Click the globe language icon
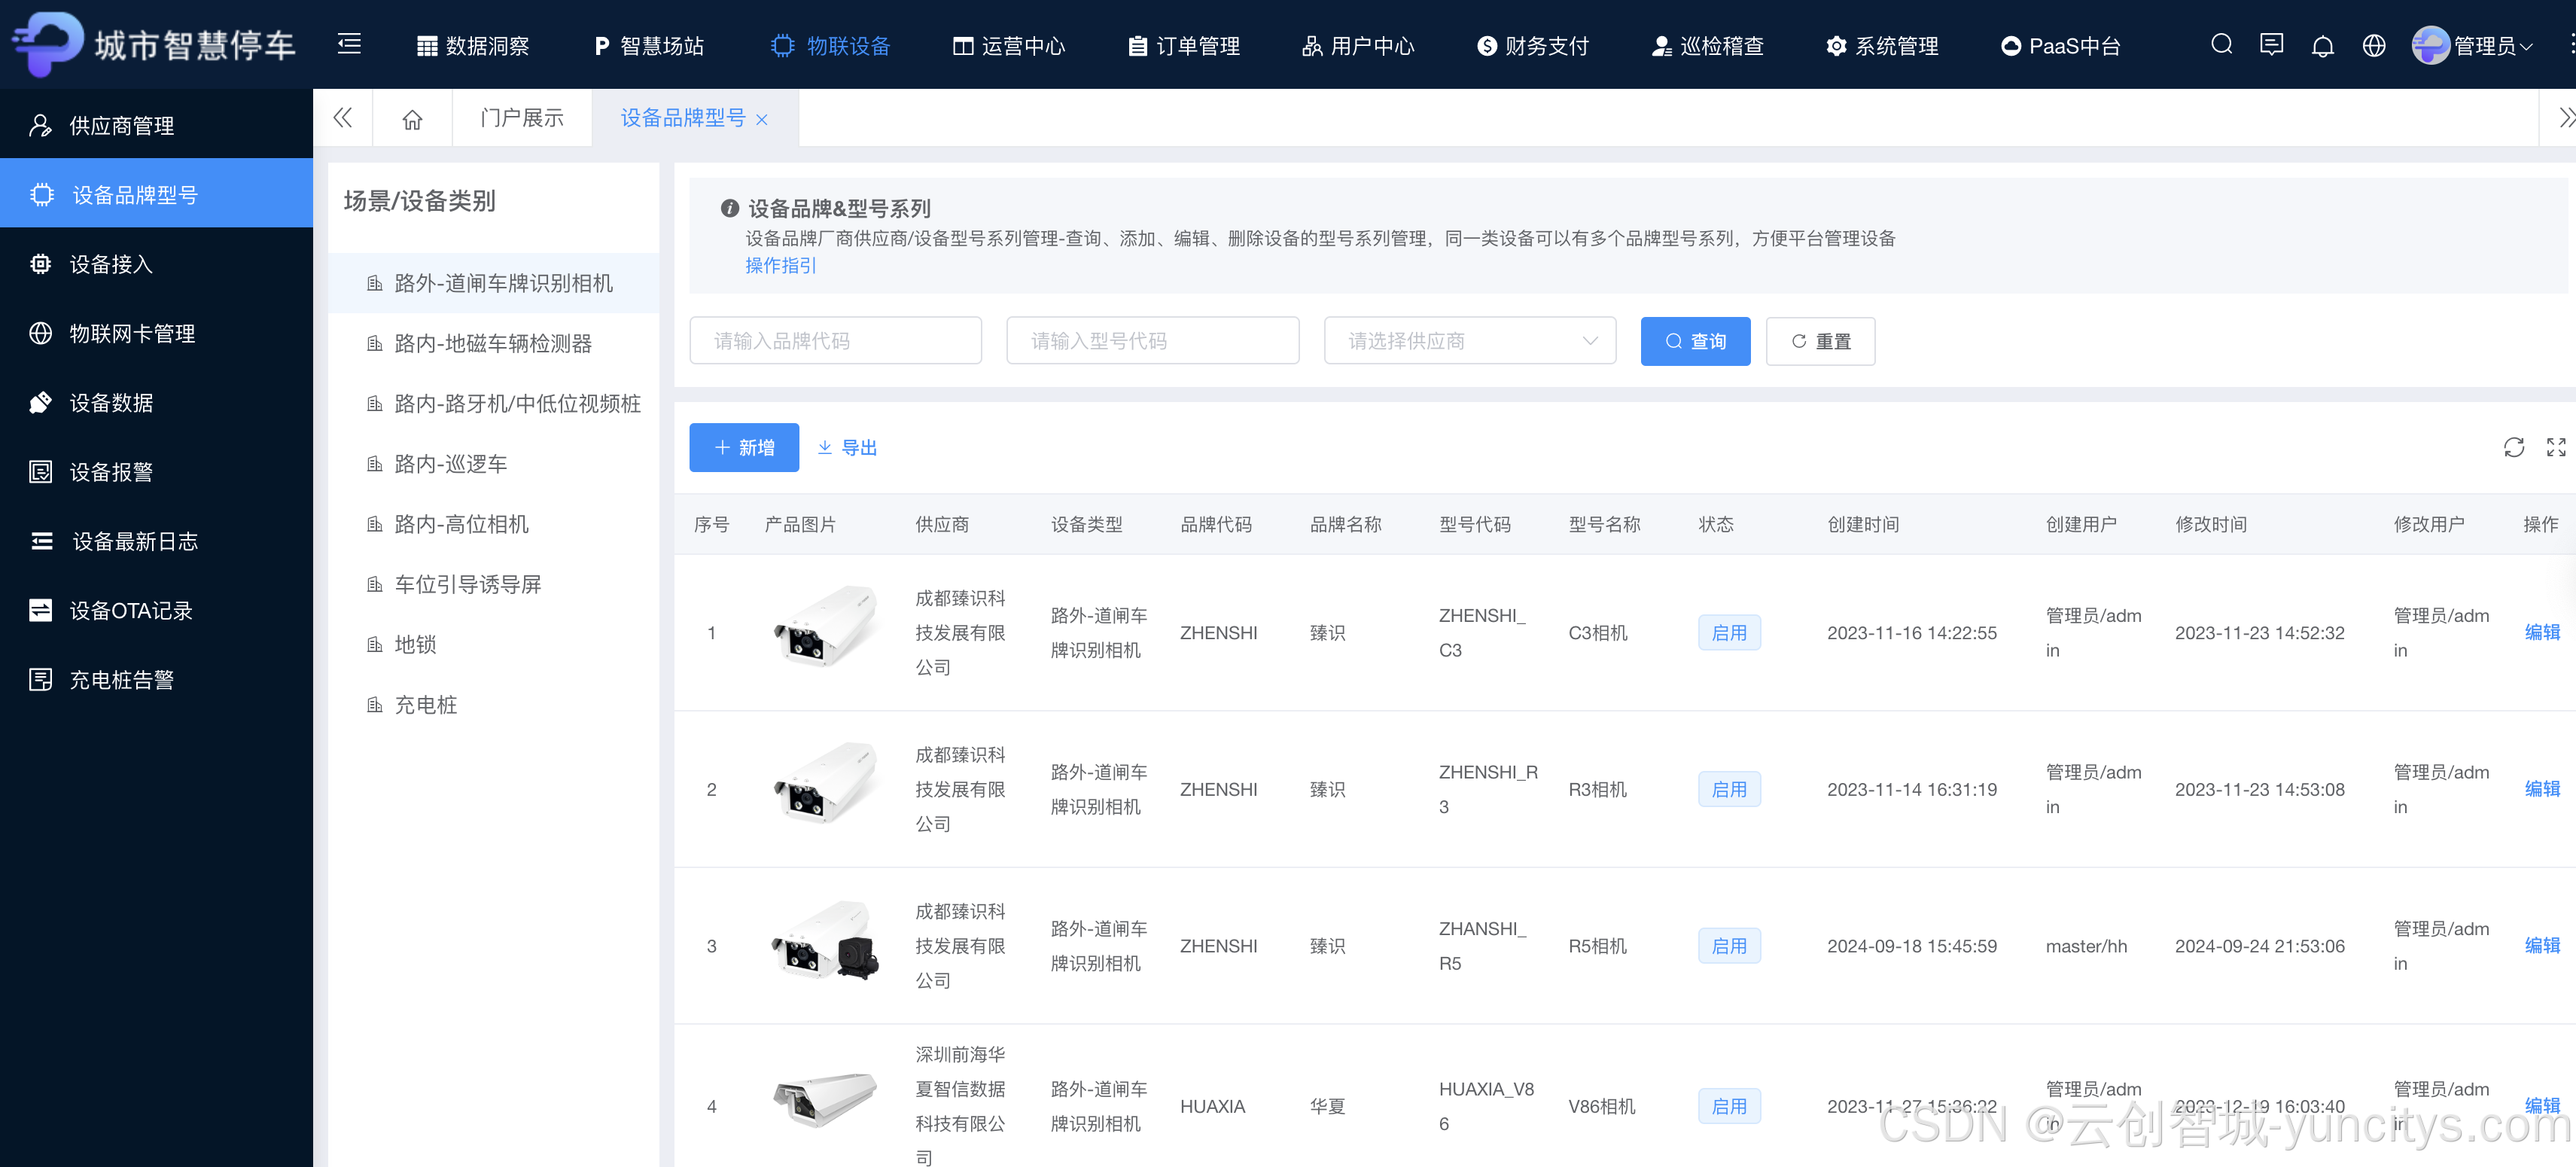 coord(2373,46)
